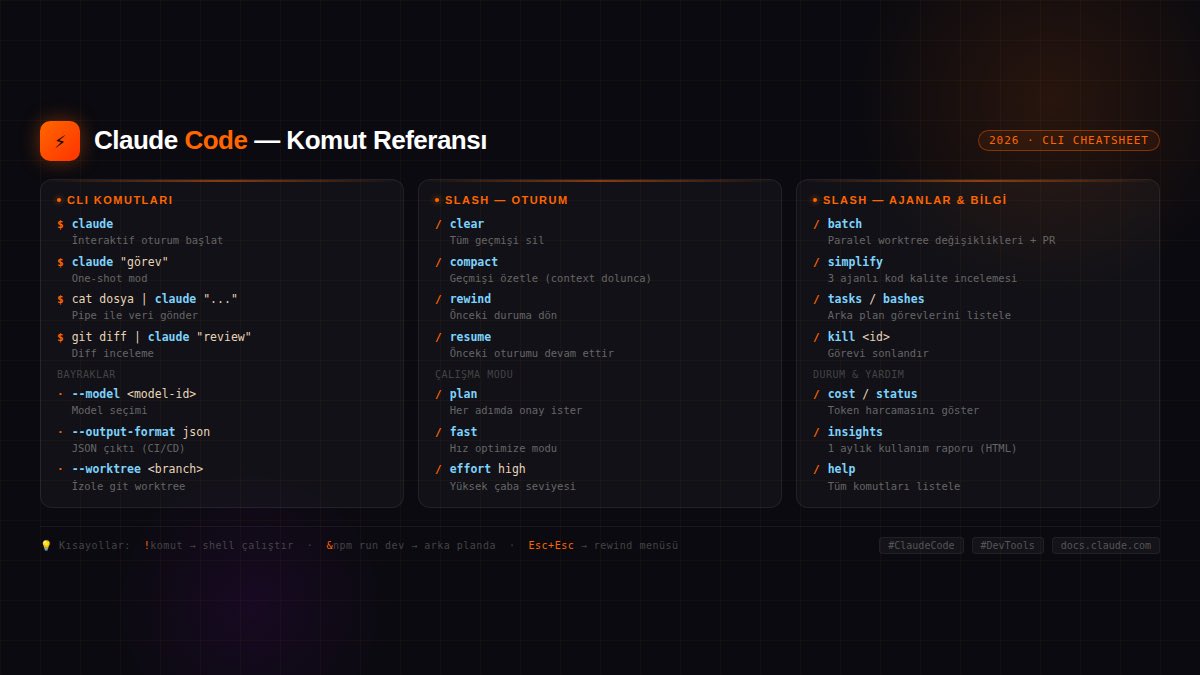This screenshot has width=1200, height=675.
Task: Click the "BAYRAKLAR" subheading
Action: (86, 374)
